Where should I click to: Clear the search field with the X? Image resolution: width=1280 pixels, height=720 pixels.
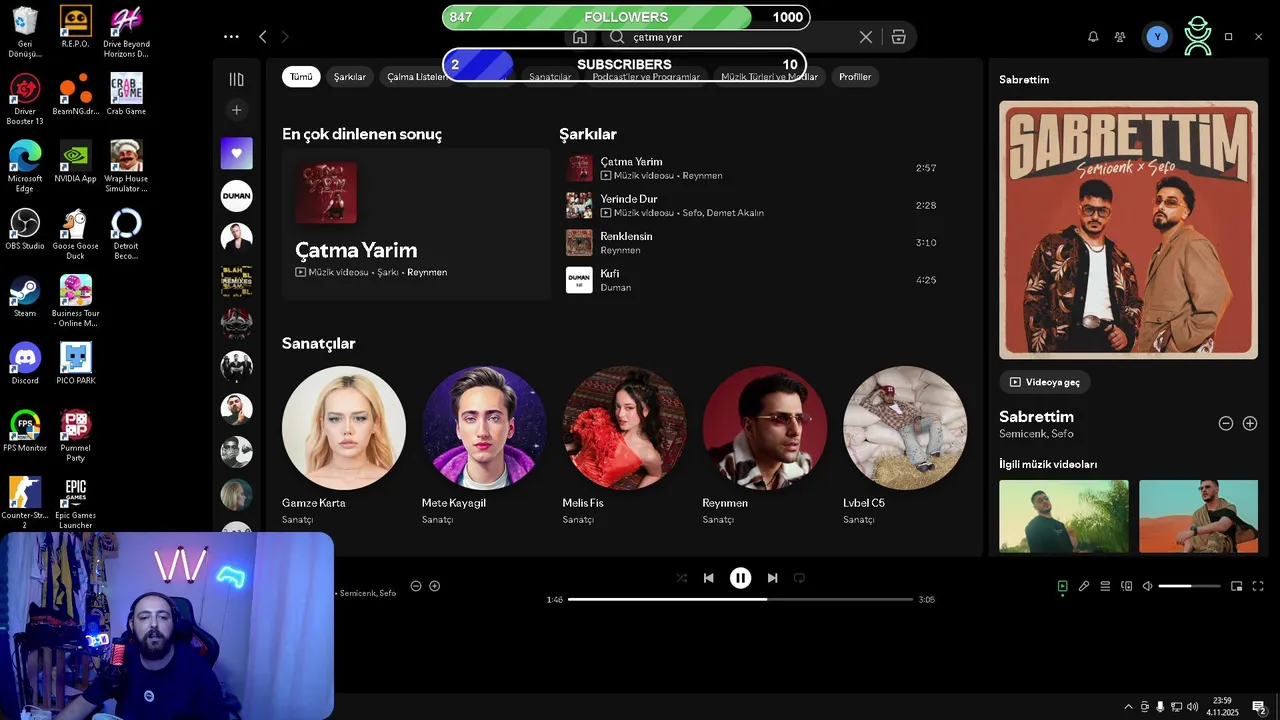(x=866, y=37)
